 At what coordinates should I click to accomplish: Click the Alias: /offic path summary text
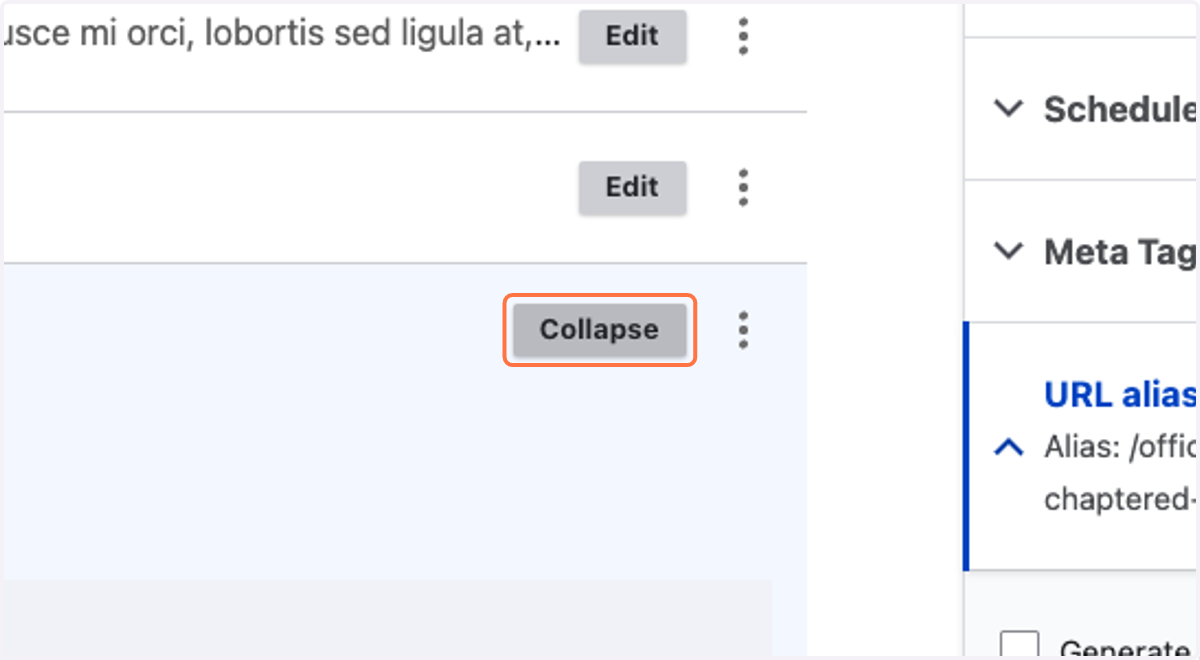click(1120, 447)
